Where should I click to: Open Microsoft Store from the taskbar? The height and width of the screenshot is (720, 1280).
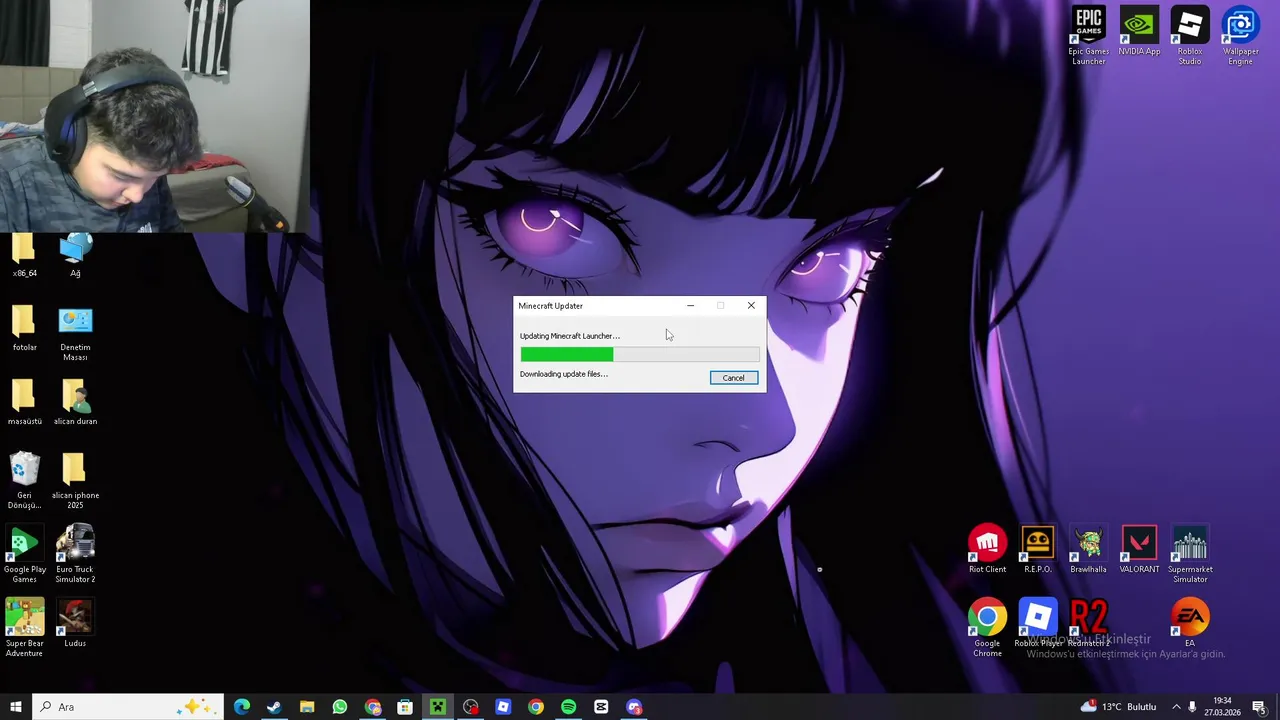coord(405,707)
